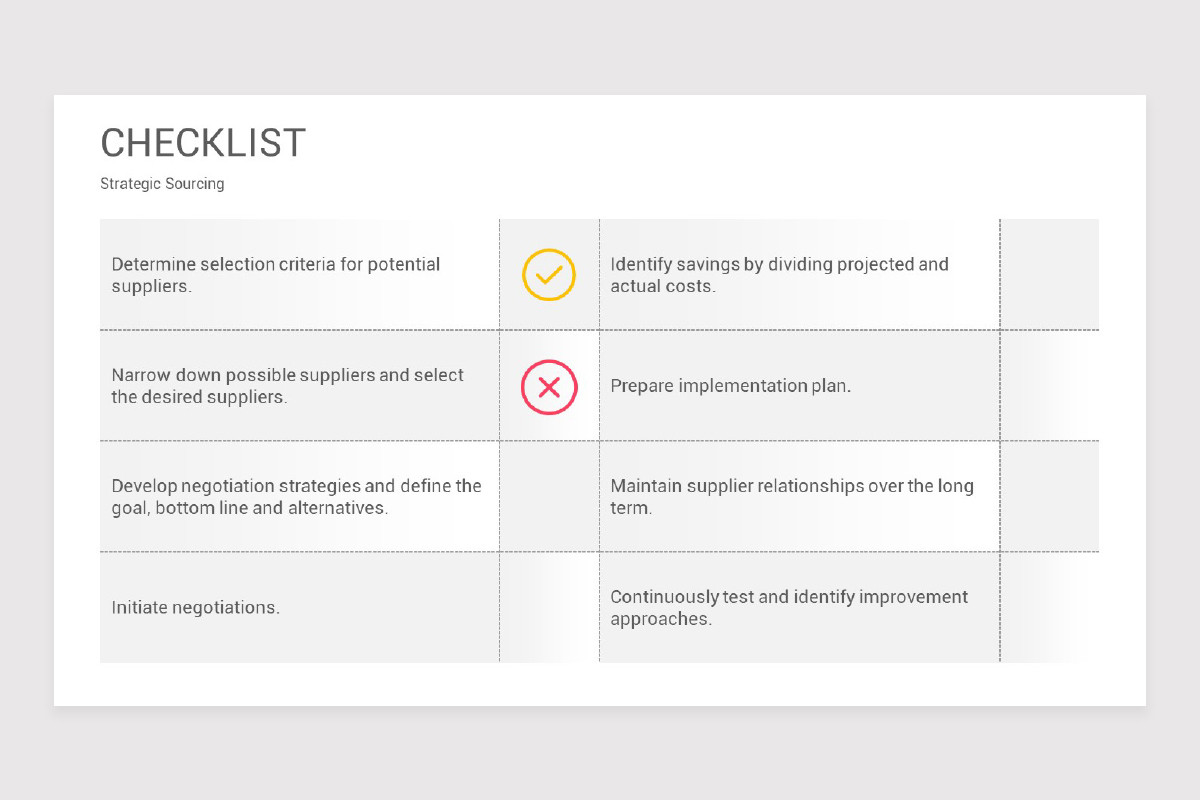Select the Initiate negotiations text cell
Screen dimensions: 1200x800
coord(299,608)
